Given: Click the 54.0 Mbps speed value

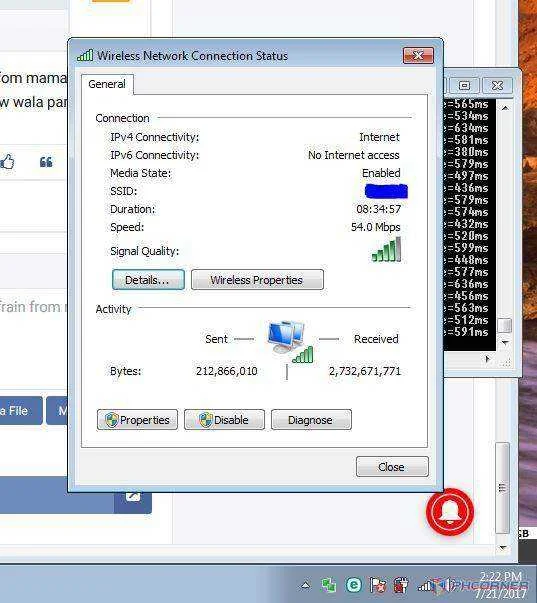Looking at the screenshot, I should click(375, 227).
